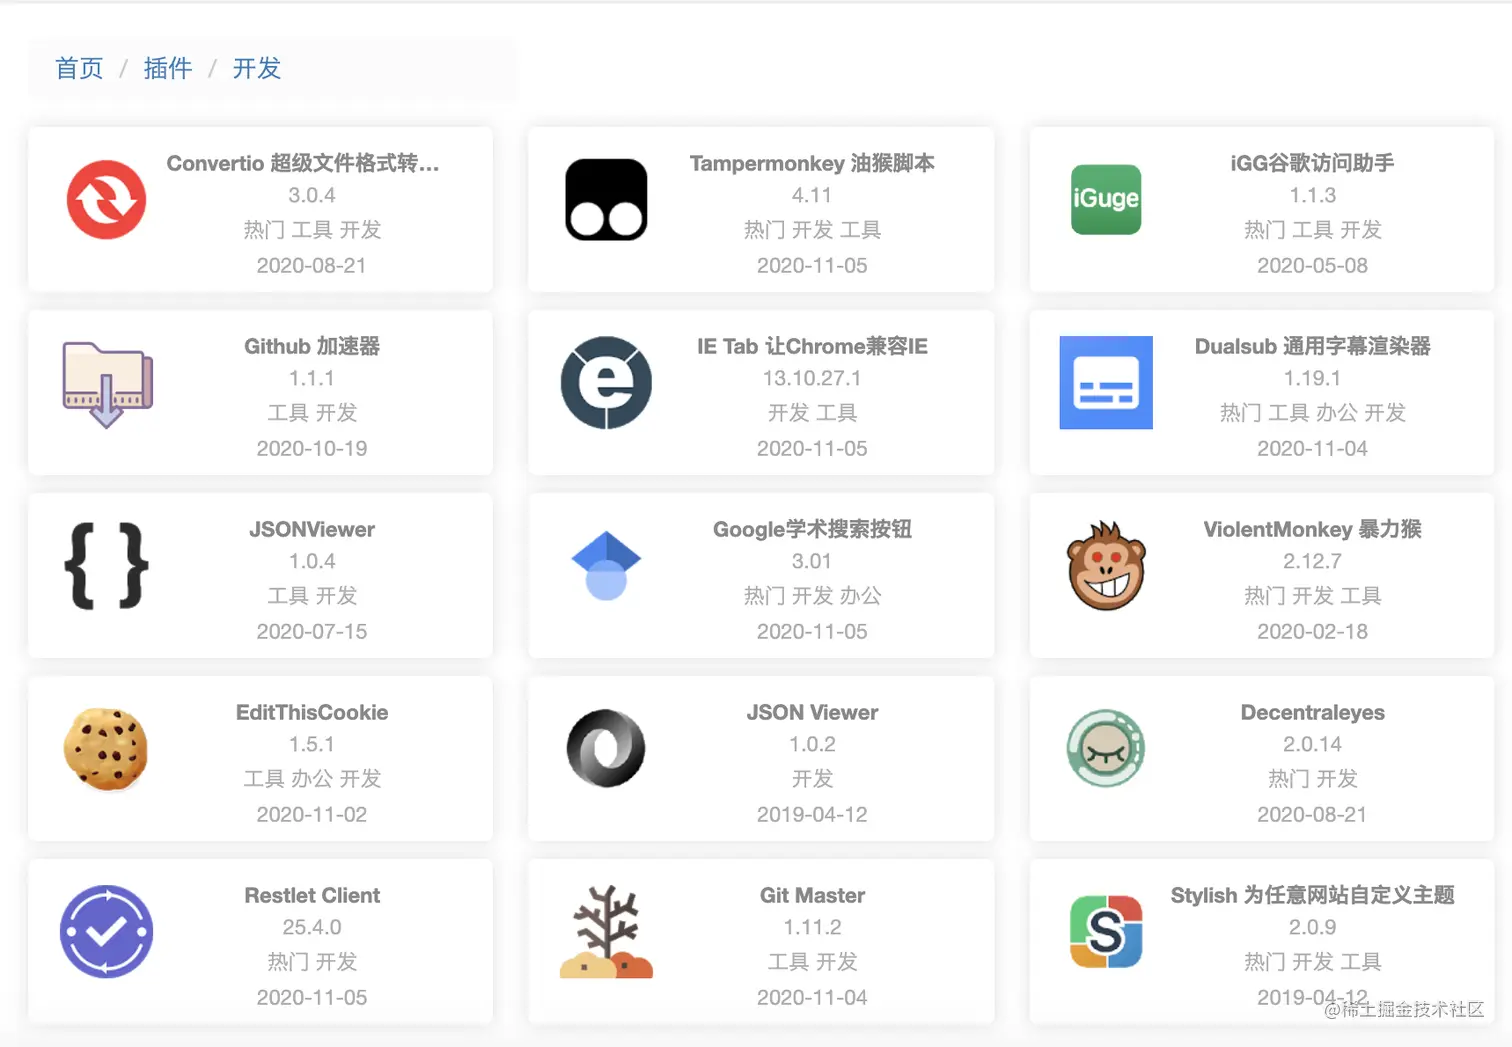Click ViolentMonkey date 2020-02-18
The height and width of the screenshot is (1047, 1512).
point(1312,631)
